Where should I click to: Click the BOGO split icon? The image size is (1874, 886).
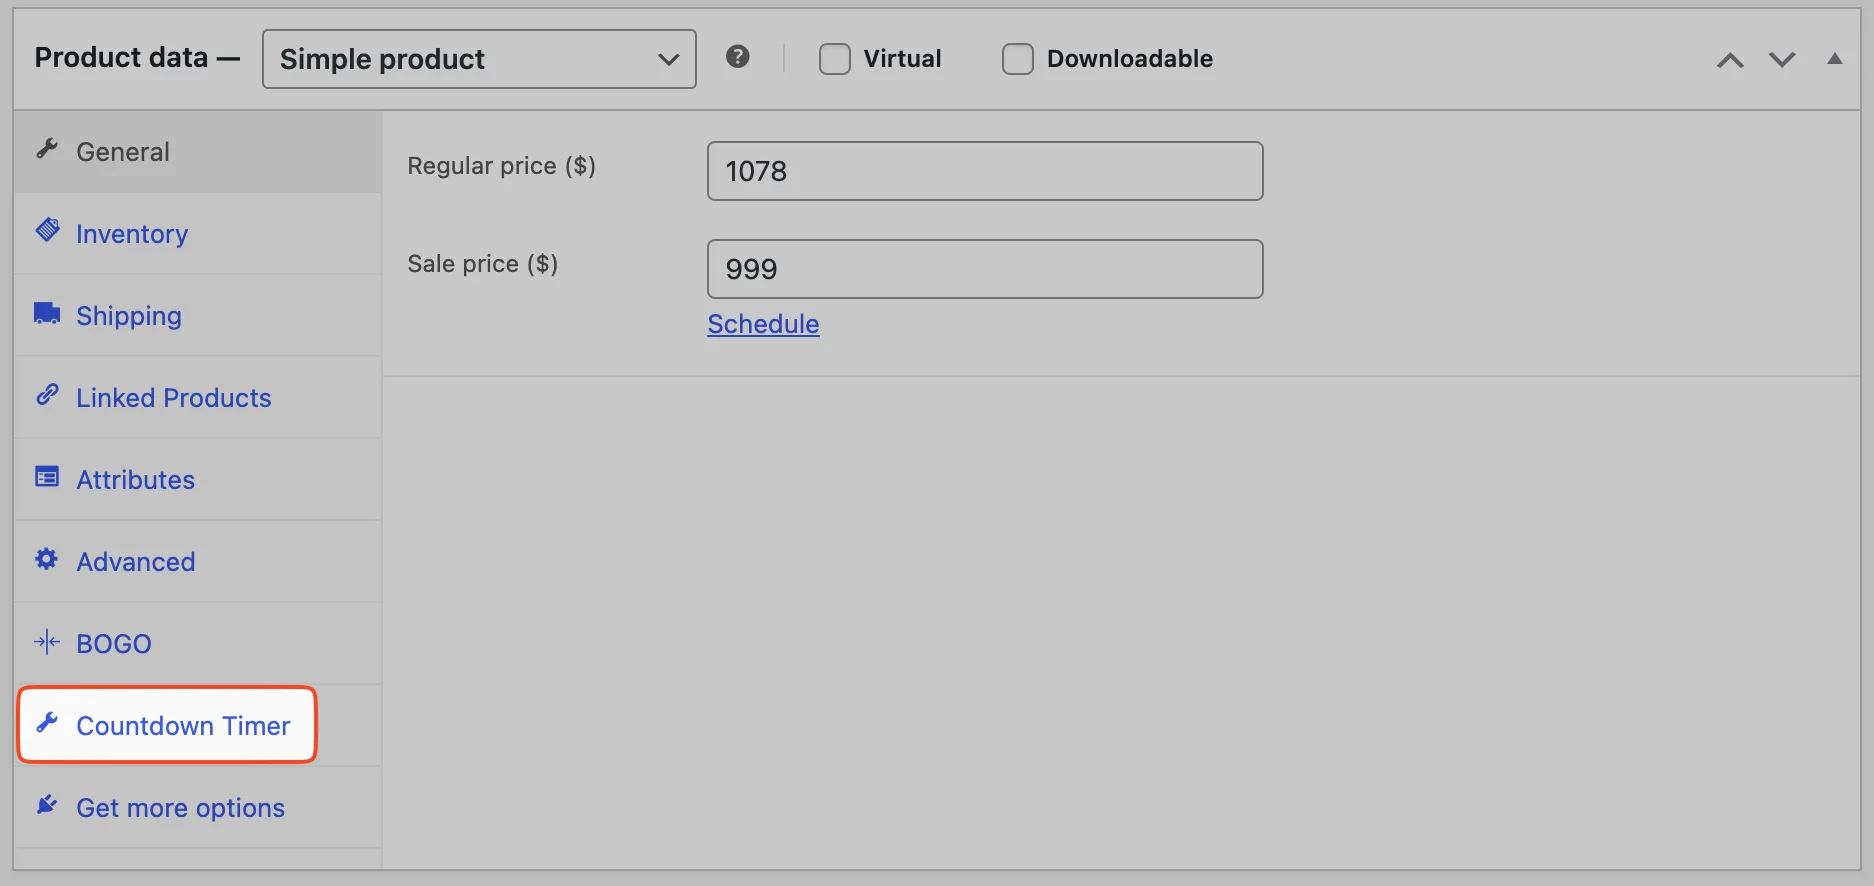click(x=47, y=641)
